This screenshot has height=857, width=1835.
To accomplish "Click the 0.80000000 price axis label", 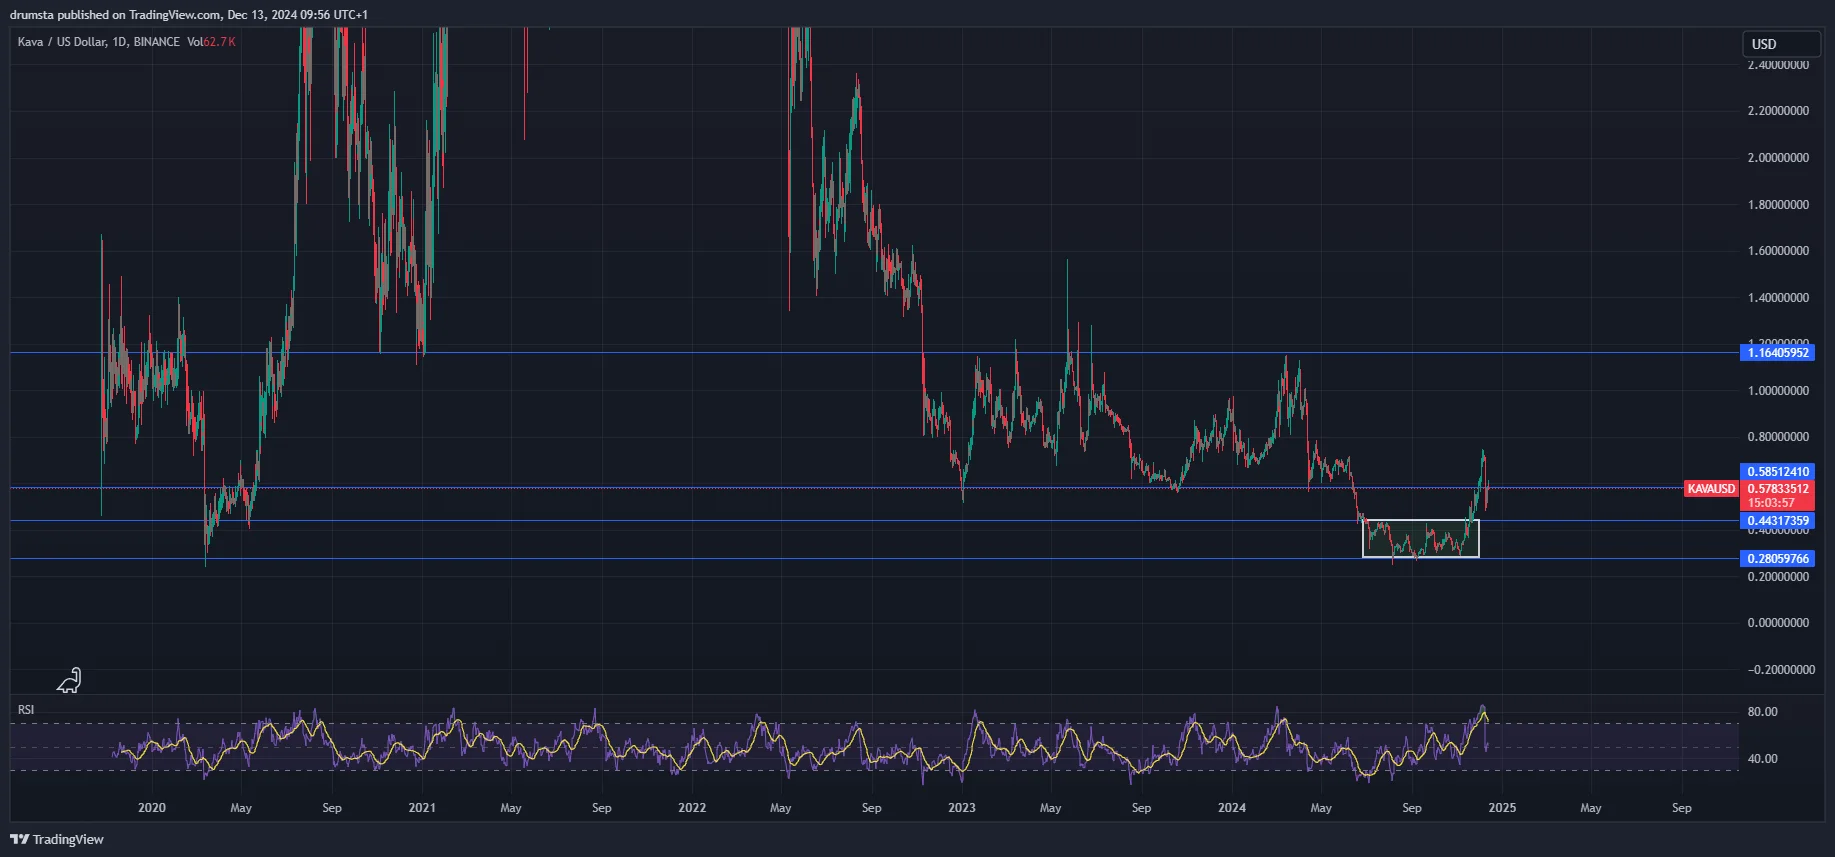I will point(1778,437).
